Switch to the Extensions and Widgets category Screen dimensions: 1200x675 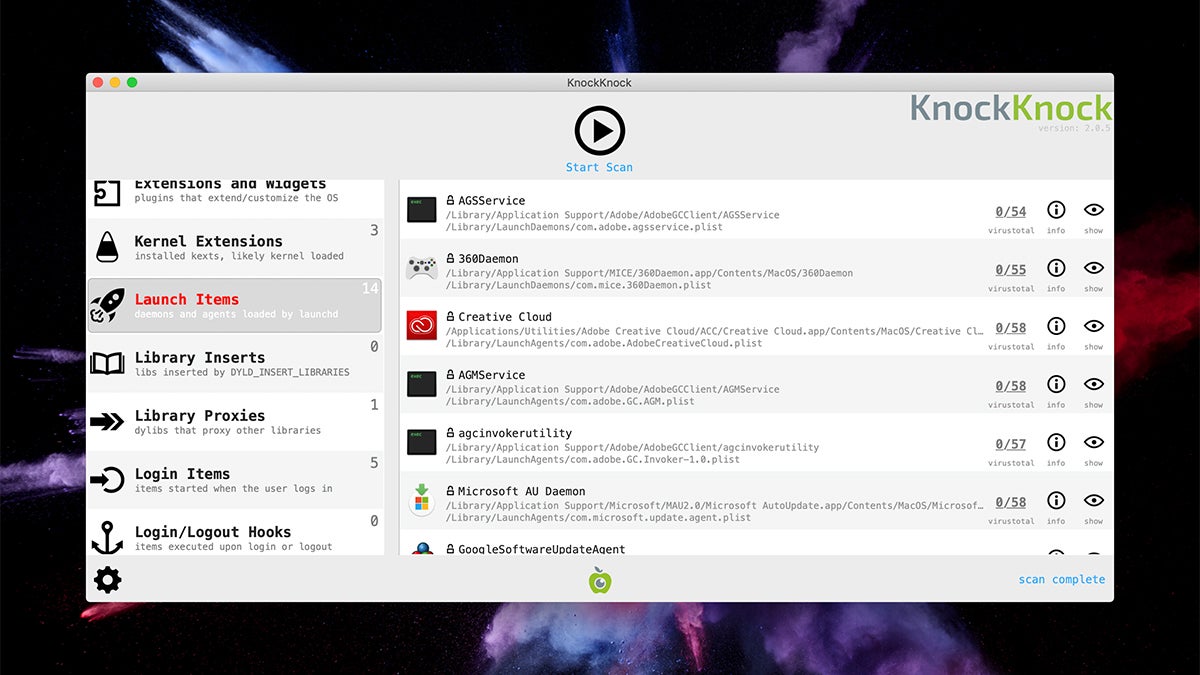(230, 188)
